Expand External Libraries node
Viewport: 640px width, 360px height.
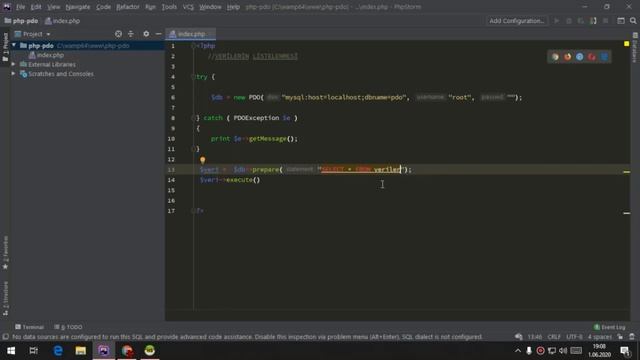(13, 64)
